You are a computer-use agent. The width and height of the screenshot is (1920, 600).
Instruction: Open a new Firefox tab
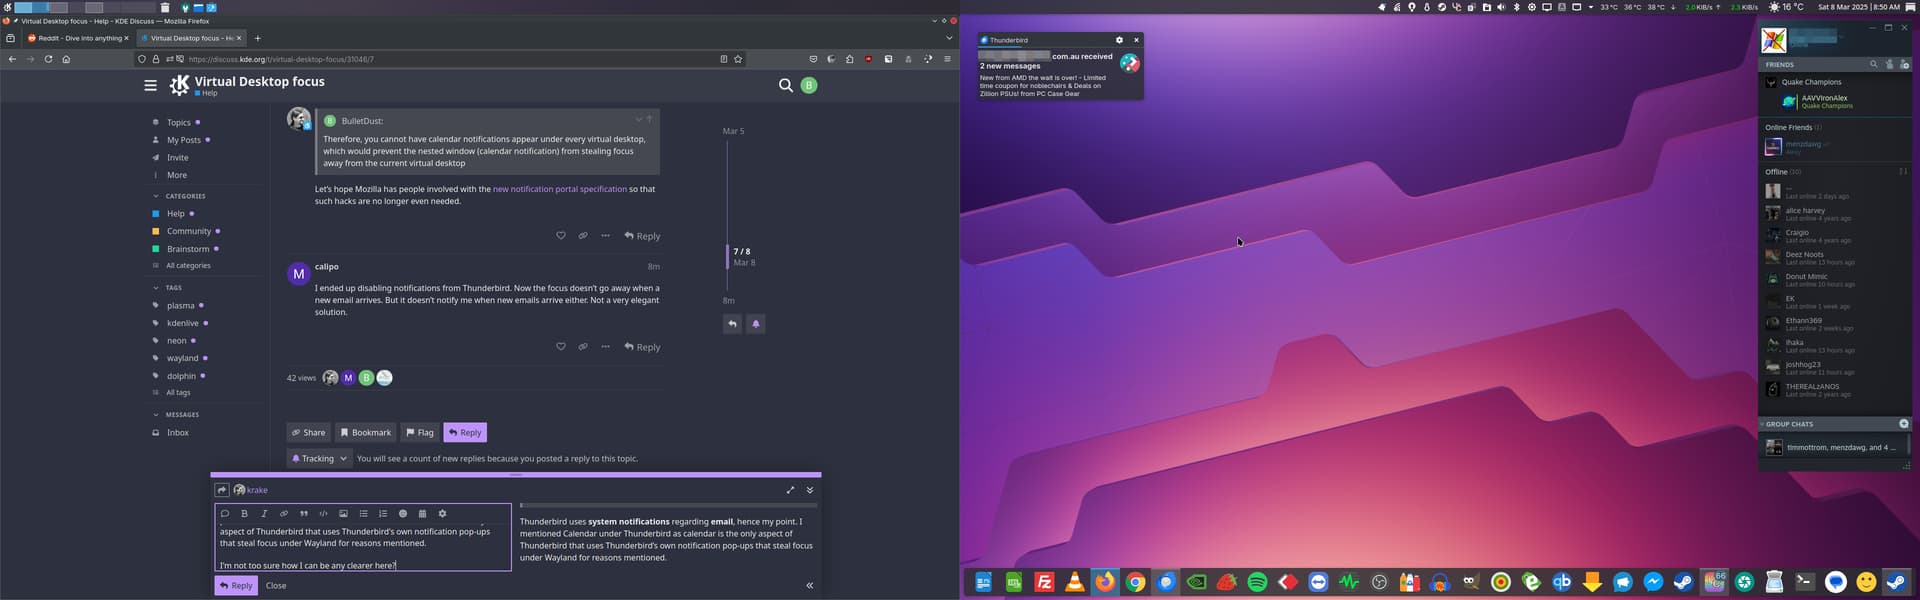pyautogui.click(x=257, y=38)
